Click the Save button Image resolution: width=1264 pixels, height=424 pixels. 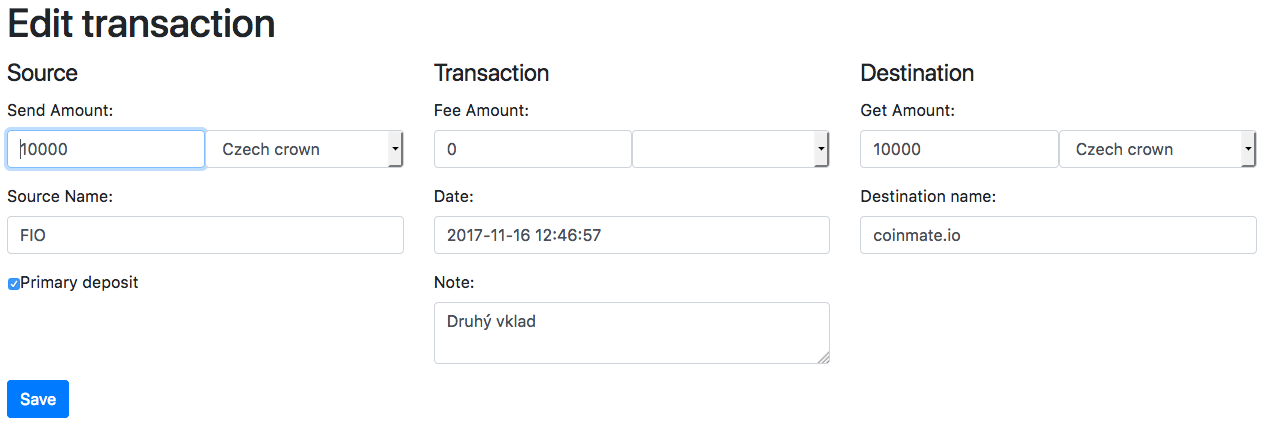[38, 399]
